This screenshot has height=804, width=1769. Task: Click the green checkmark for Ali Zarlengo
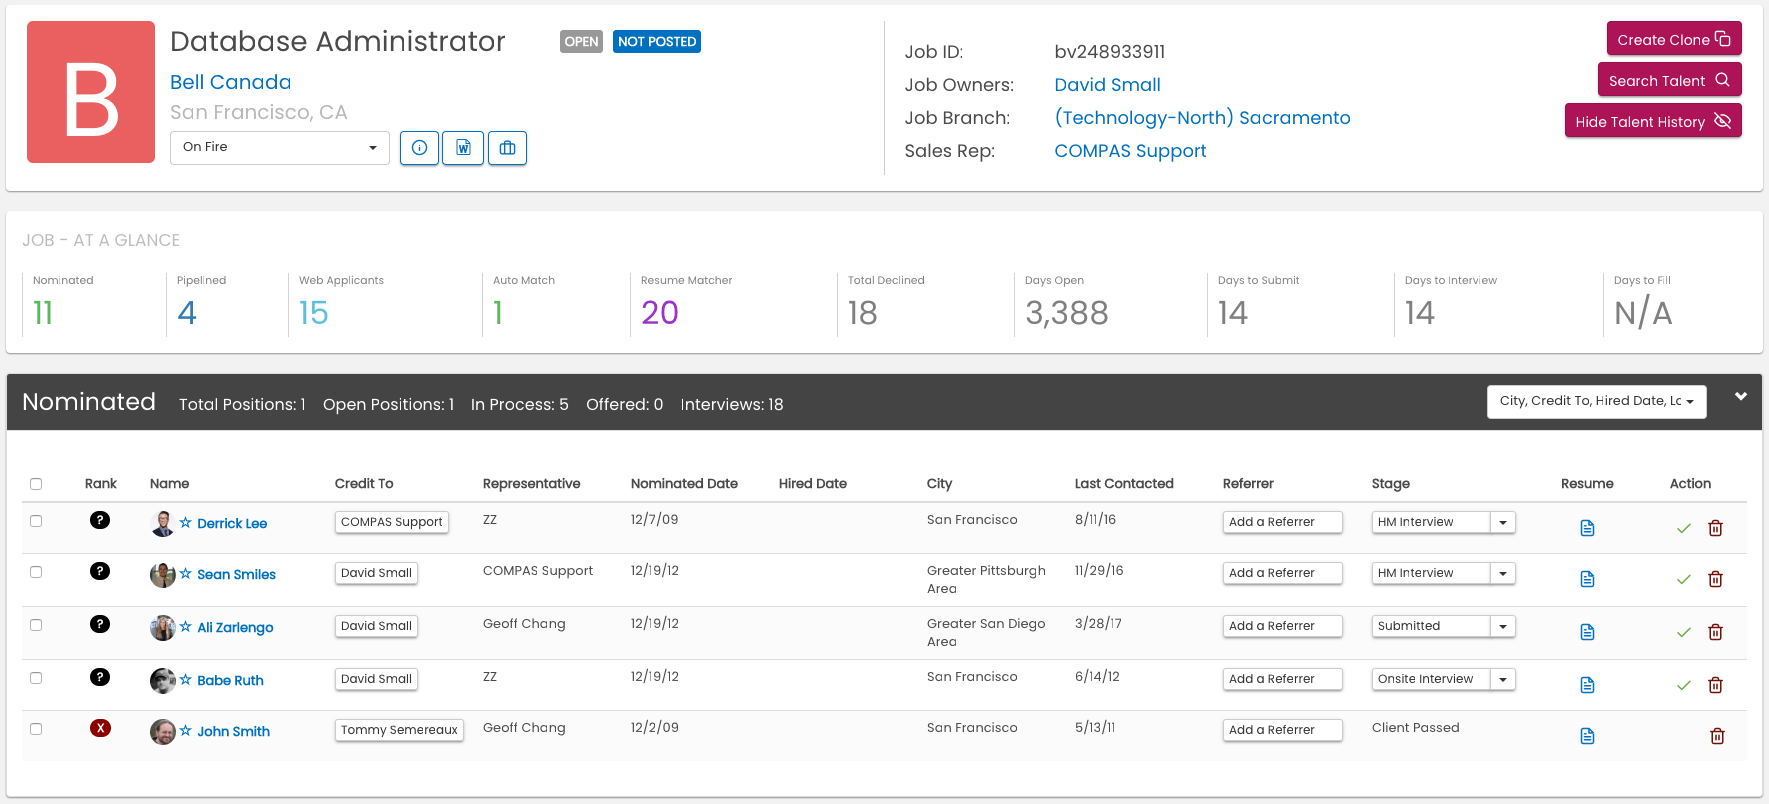(1684, 632)
